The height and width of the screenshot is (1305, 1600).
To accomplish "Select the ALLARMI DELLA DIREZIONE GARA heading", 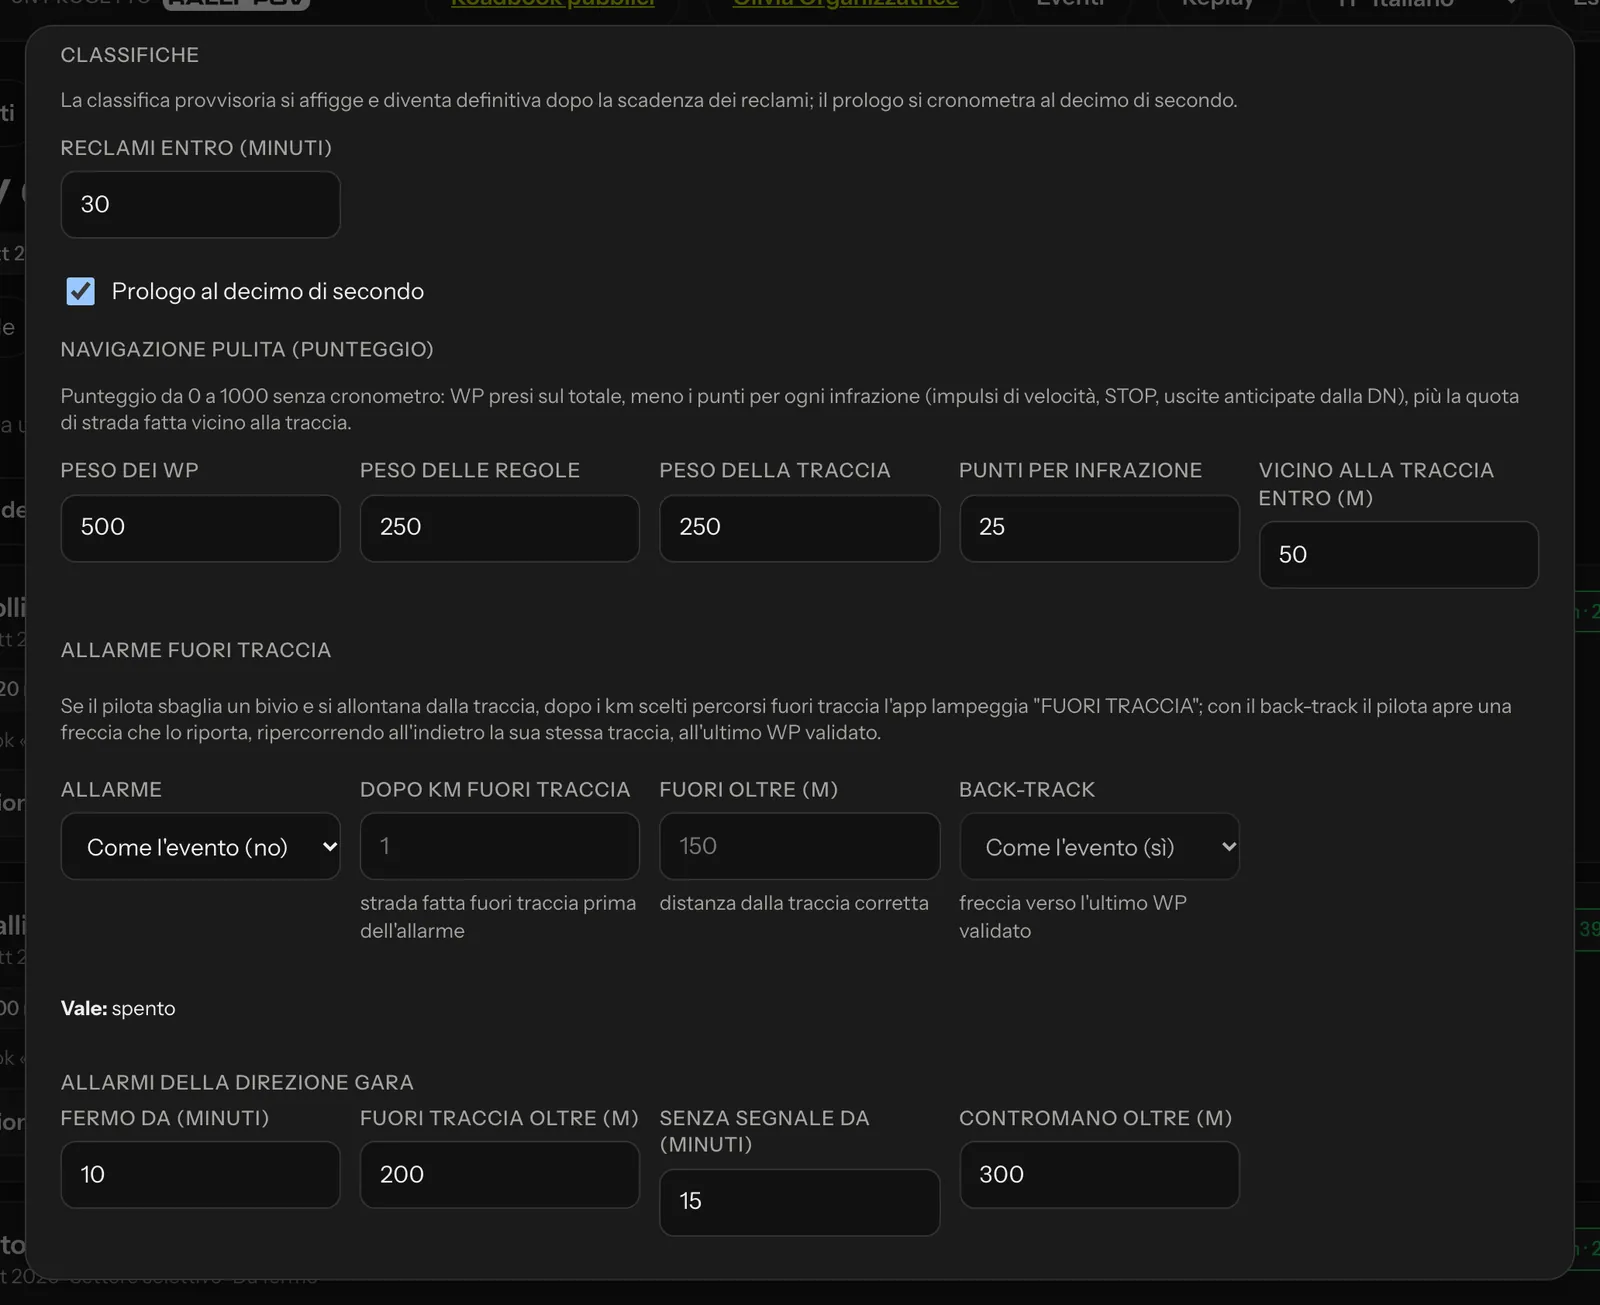I will coord(237,1082).
